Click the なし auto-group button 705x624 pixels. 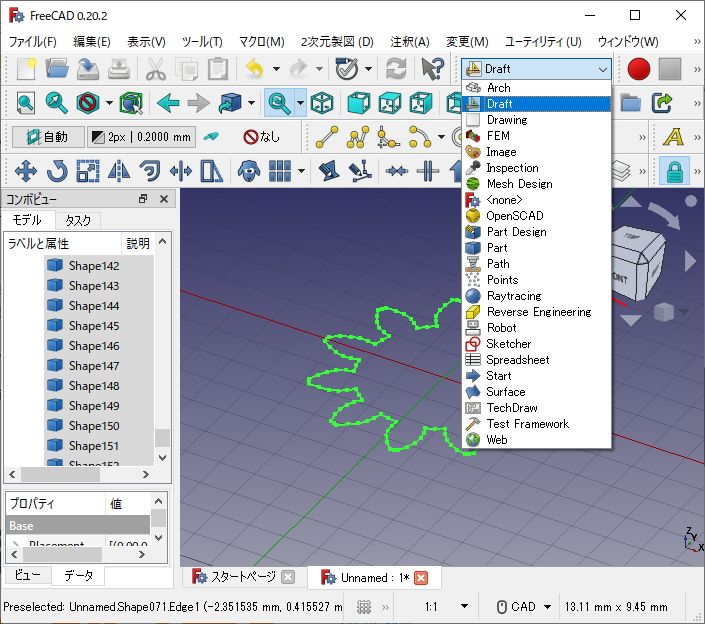261,137
